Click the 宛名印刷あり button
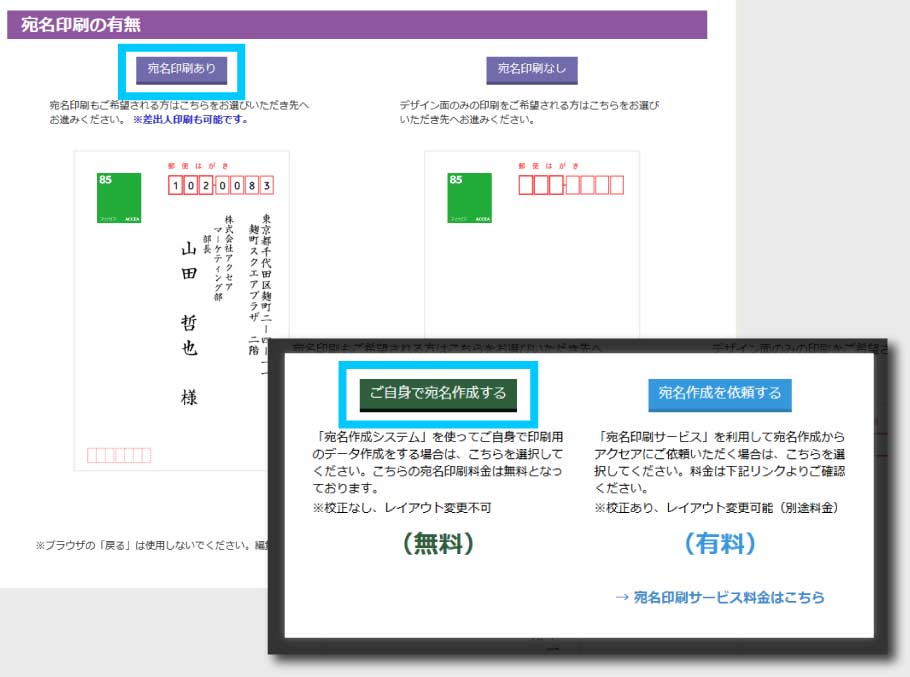 (x=181, y=69)
